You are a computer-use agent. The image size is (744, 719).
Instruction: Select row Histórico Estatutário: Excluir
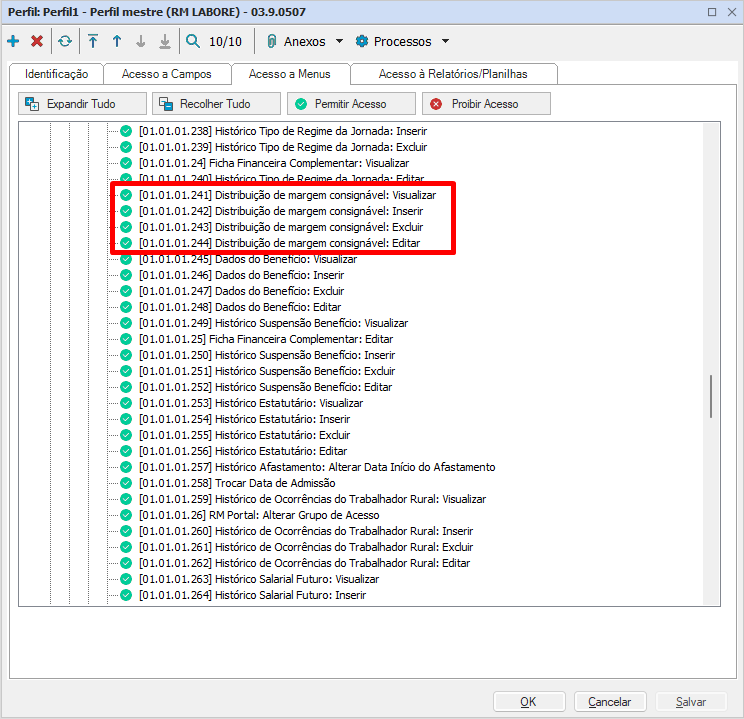pyautogui.click(x=244, y=435)
